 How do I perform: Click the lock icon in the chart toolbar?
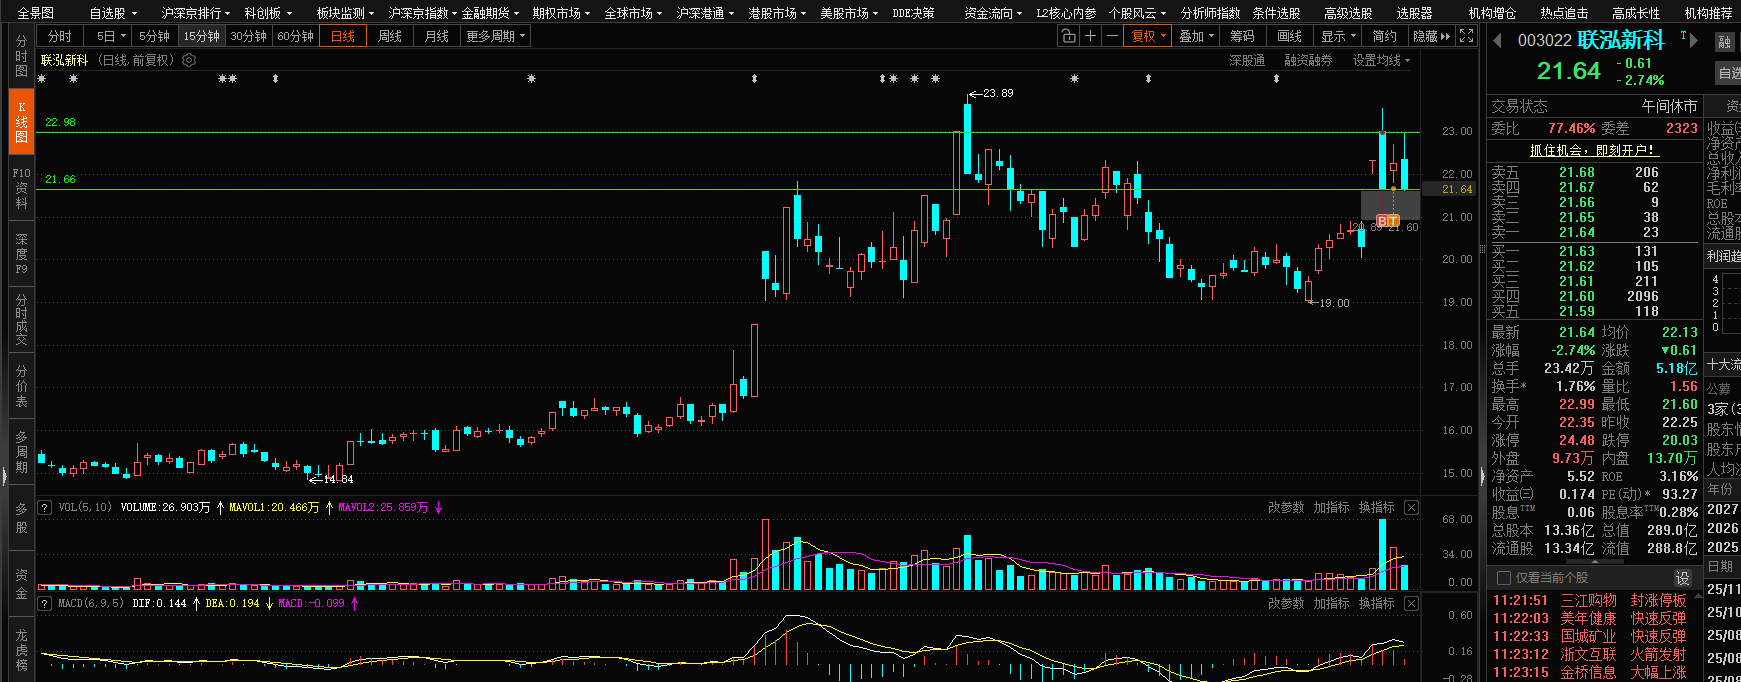pos(1068,36)
